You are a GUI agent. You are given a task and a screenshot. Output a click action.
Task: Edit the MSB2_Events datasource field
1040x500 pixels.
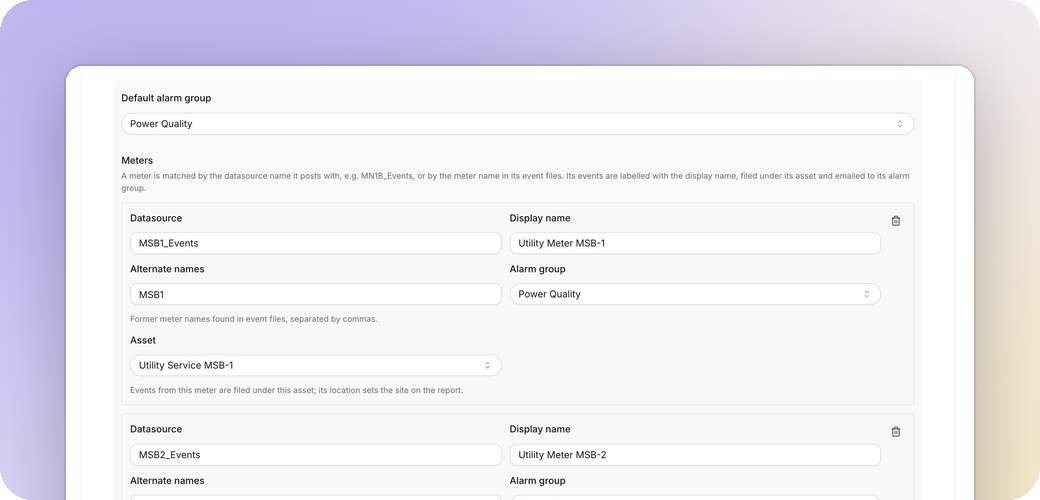pos(316,455)
